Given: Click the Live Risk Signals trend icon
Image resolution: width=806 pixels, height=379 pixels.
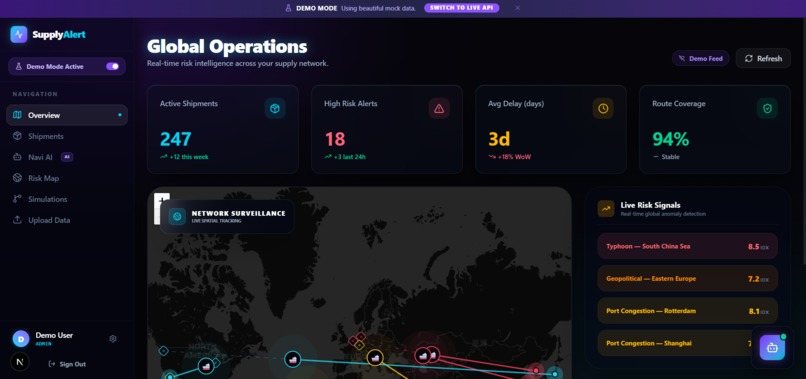Looking at the screenshot, I should click(x=606, y=208).
